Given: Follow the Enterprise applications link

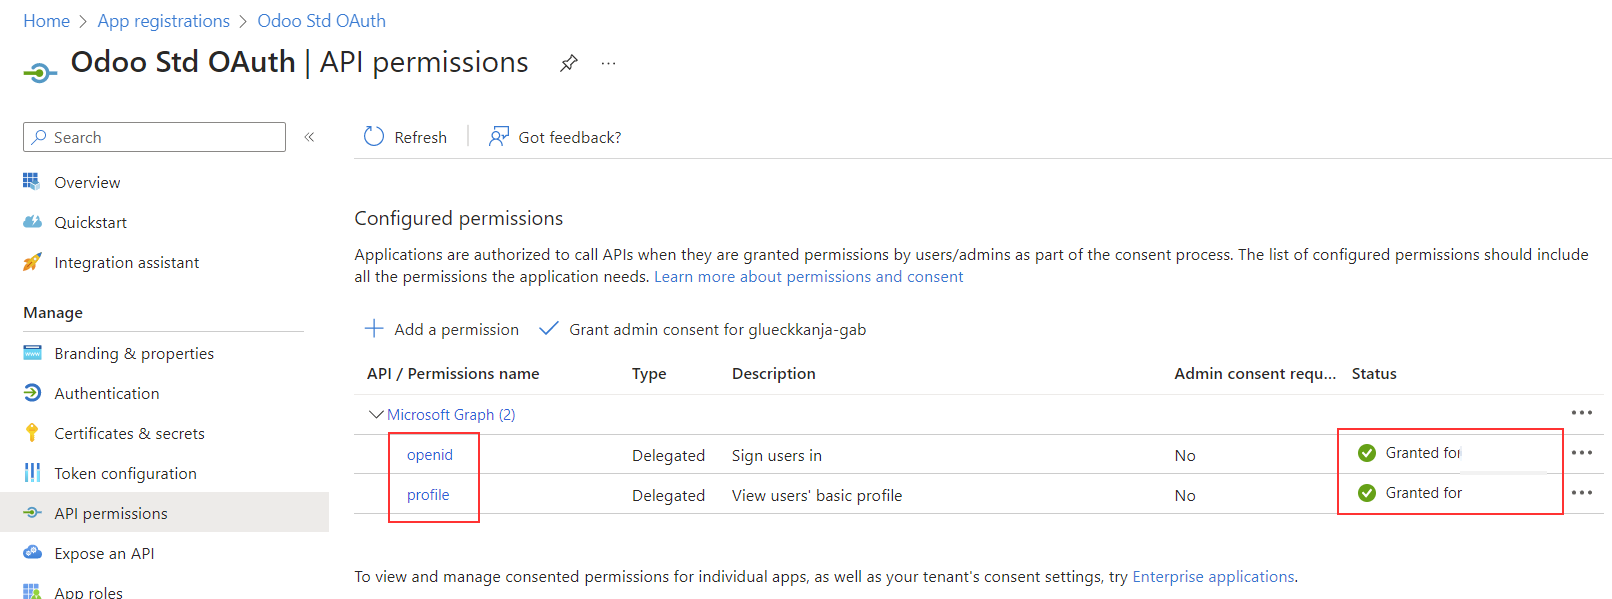Looking at the screenshot, I should [1213, 577].
